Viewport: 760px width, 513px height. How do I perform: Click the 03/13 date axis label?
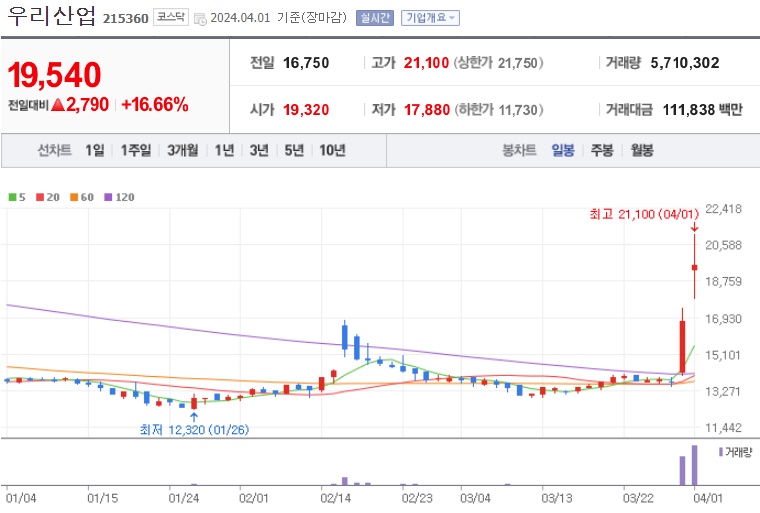coord(556,498)
